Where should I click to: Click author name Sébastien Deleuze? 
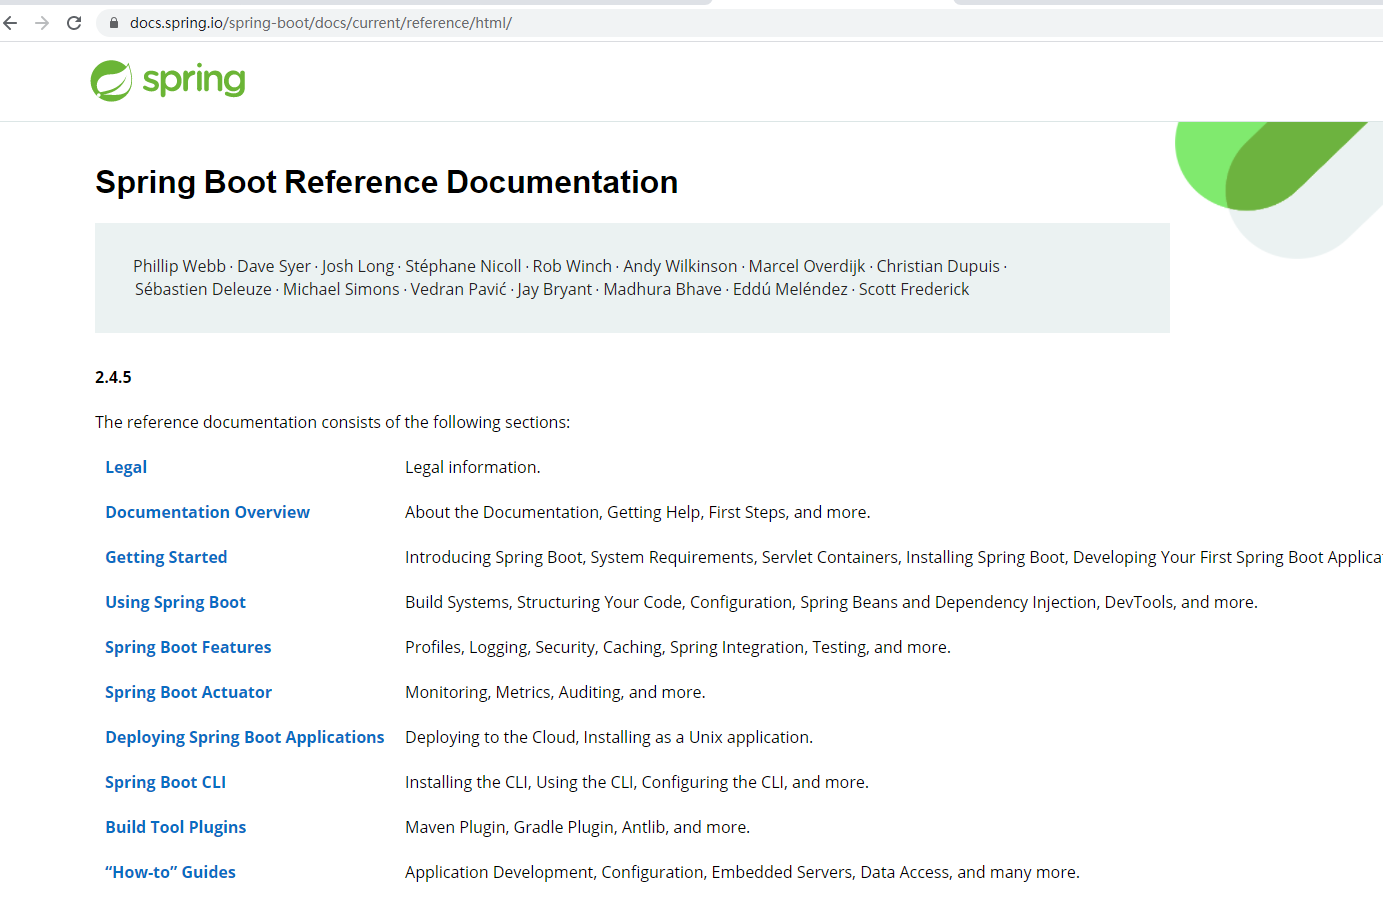point(203,289)
